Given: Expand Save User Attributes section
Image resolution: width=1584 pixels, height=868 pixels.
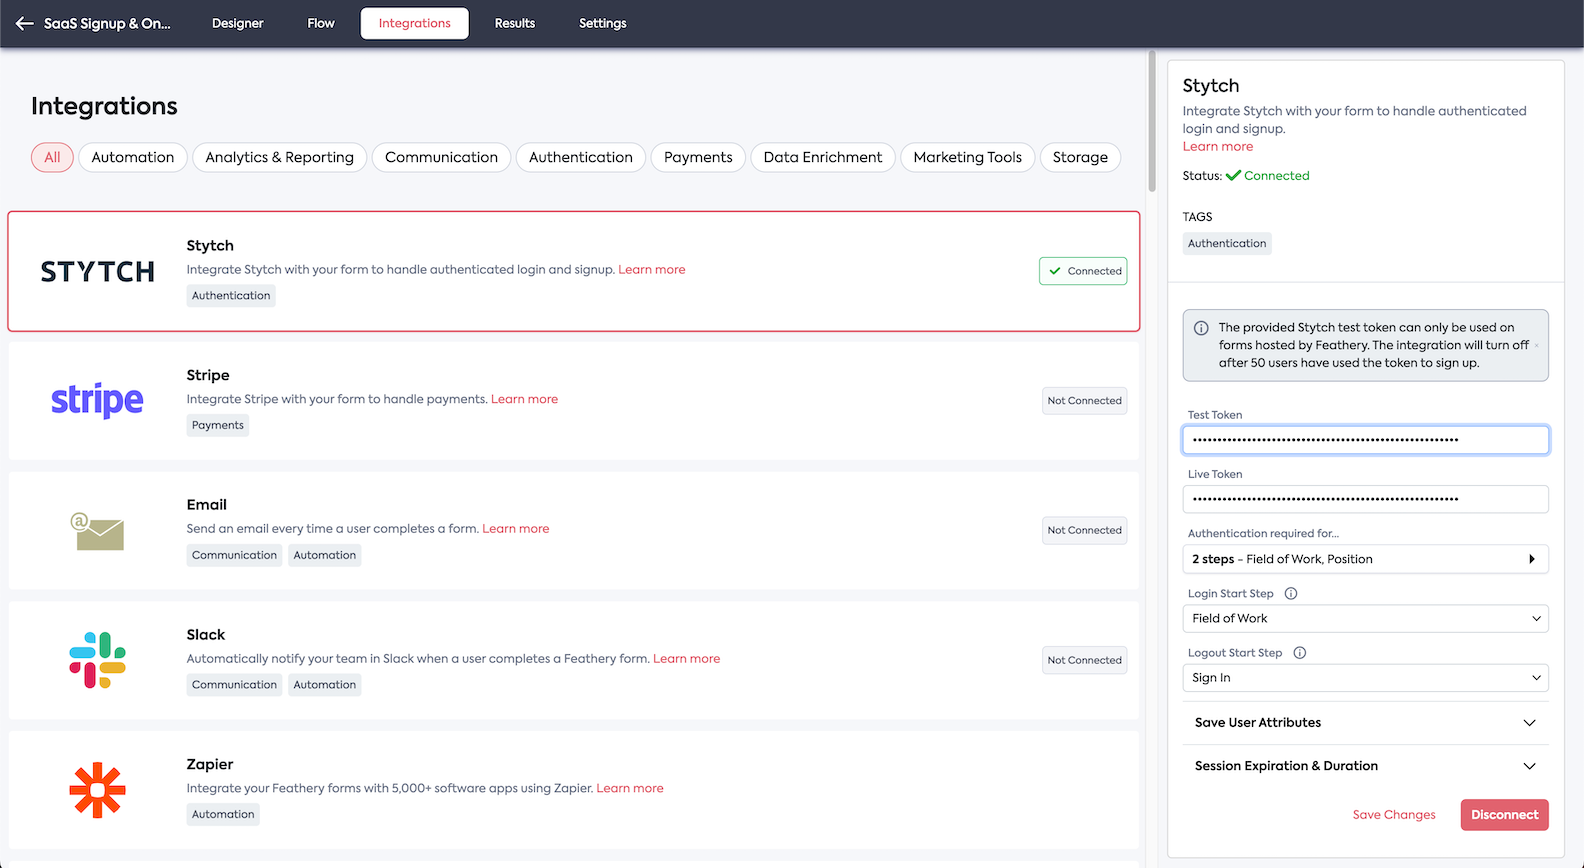Looking at the screenshot, I should coord(1366,723).
